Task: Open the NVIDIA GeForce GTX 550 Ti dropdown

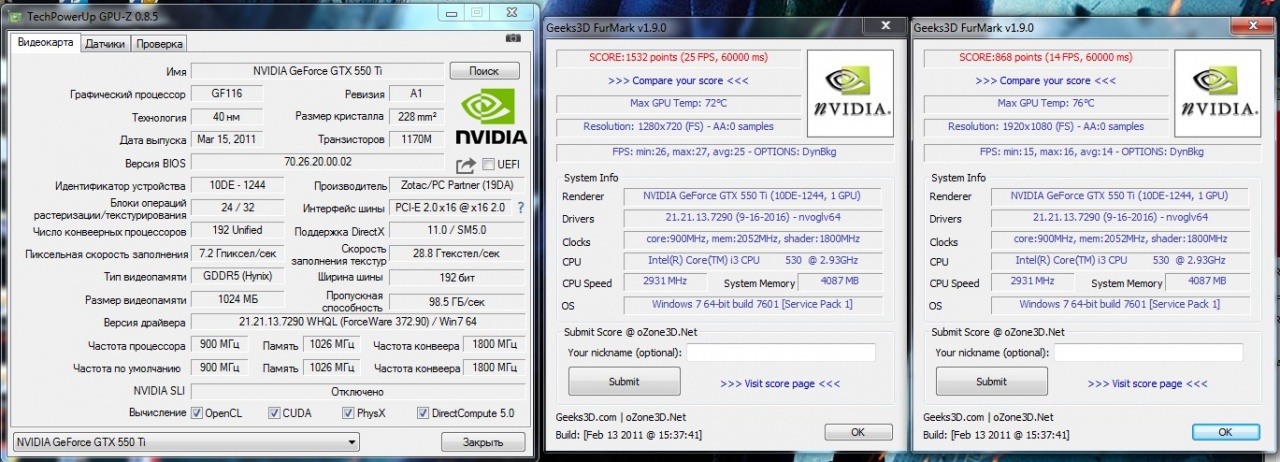Action: 186,442
